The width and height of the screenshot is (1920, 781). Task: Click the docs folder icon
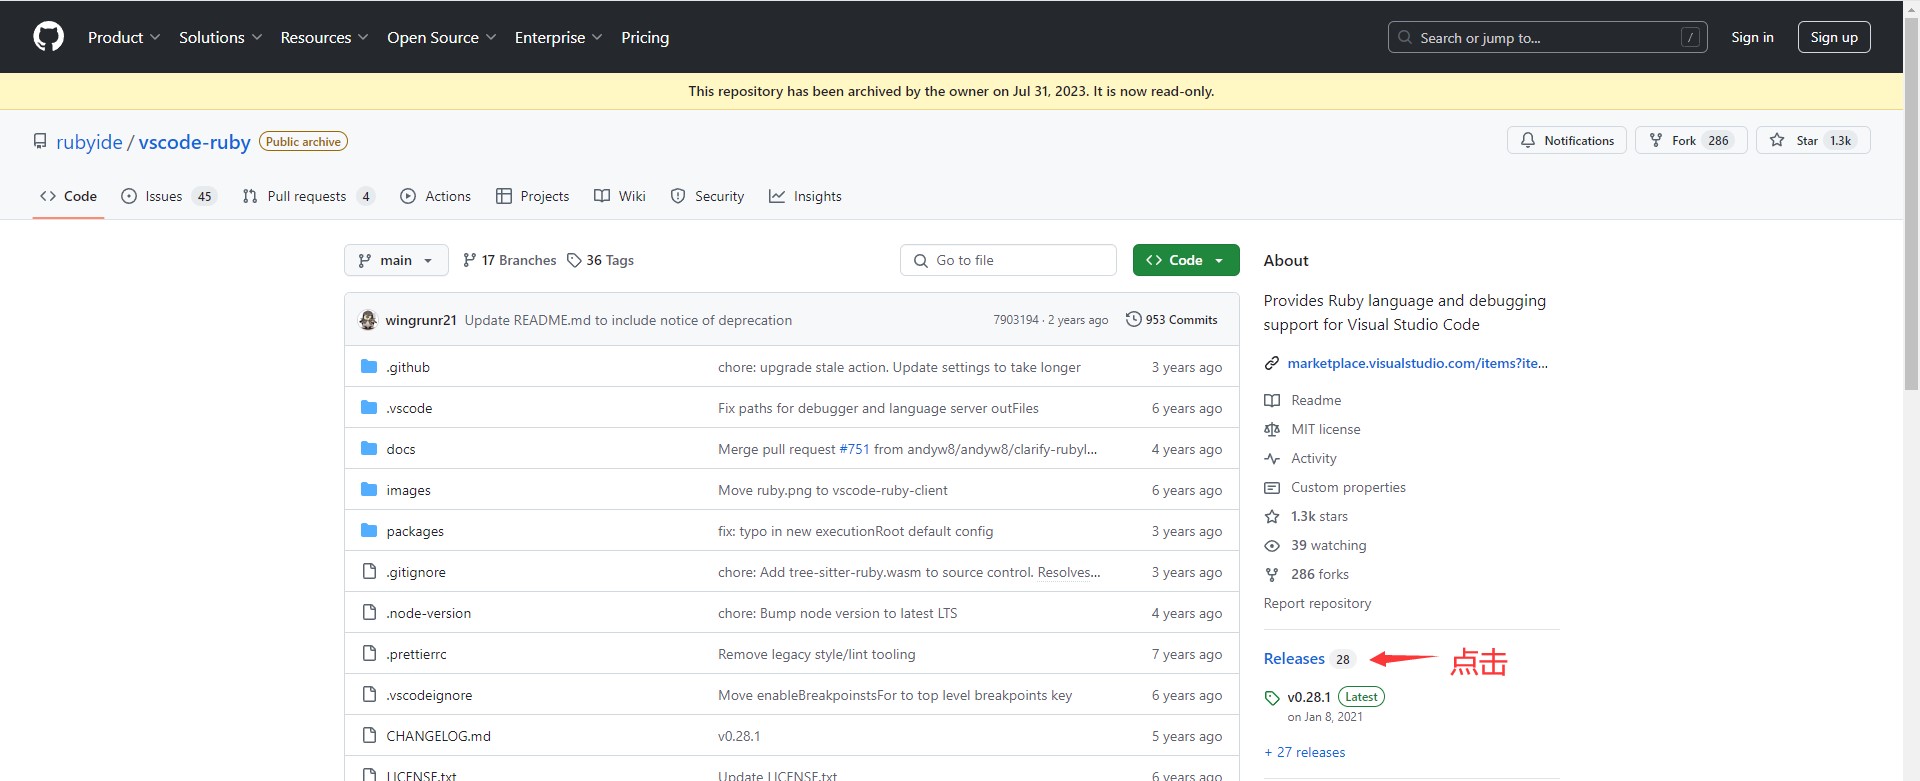point(369,449)
